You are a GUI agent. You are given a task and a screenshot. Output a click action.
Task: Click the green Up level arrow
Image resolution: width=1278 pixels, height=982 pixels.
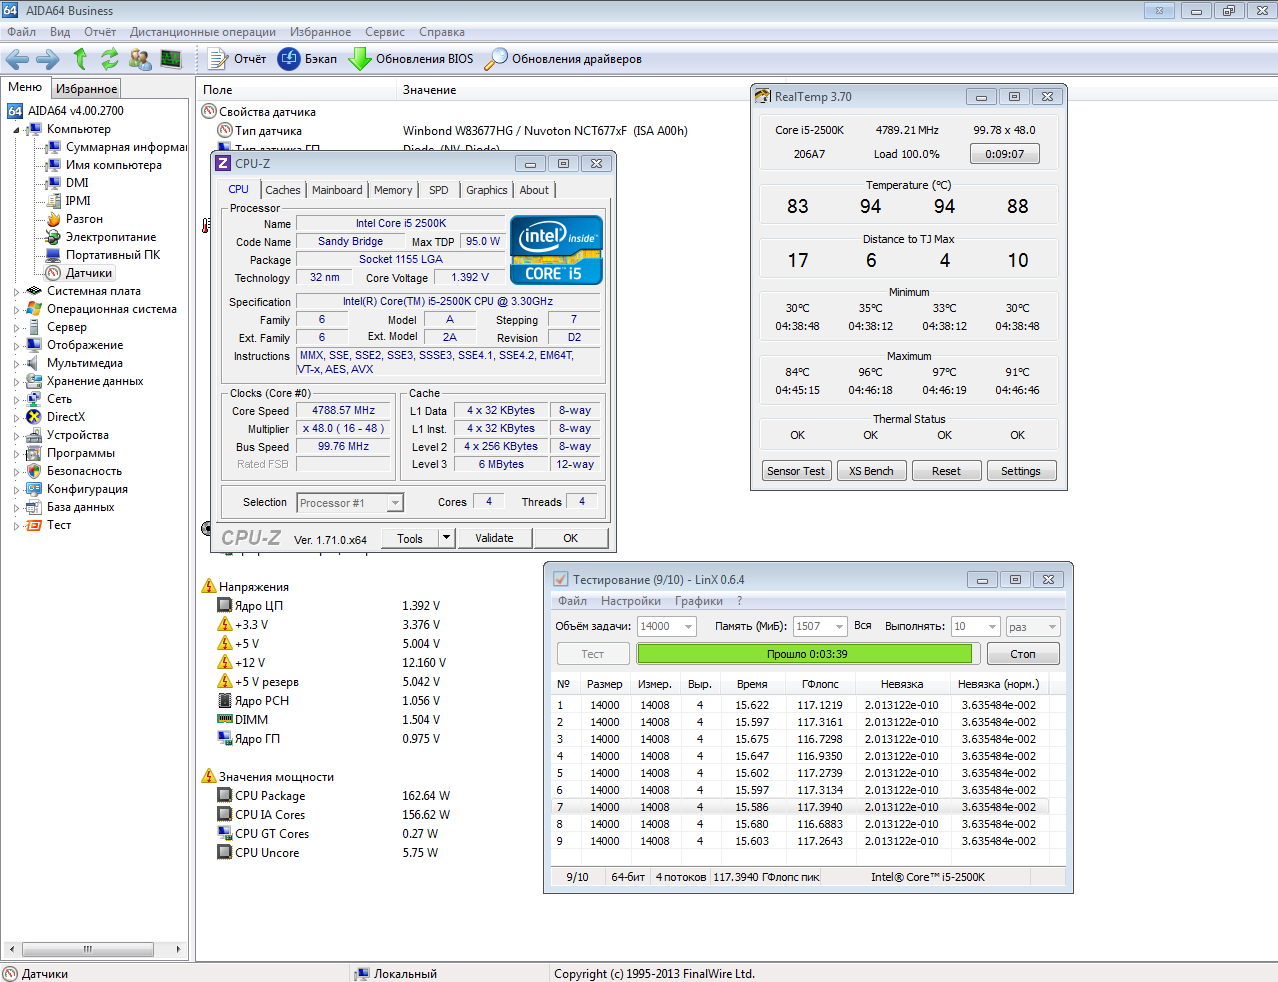pyautogui.click(x=80, y=59)
